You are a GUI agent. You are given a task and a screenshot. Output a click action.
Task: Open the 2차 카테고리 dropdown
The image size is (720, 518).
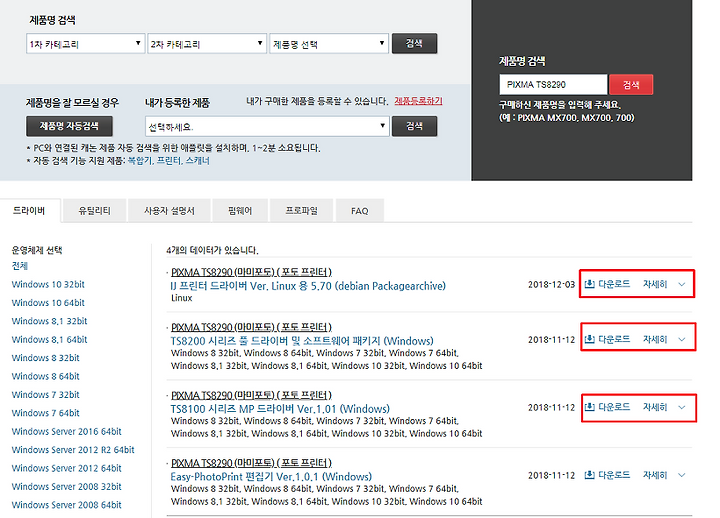tap(207, 44)
